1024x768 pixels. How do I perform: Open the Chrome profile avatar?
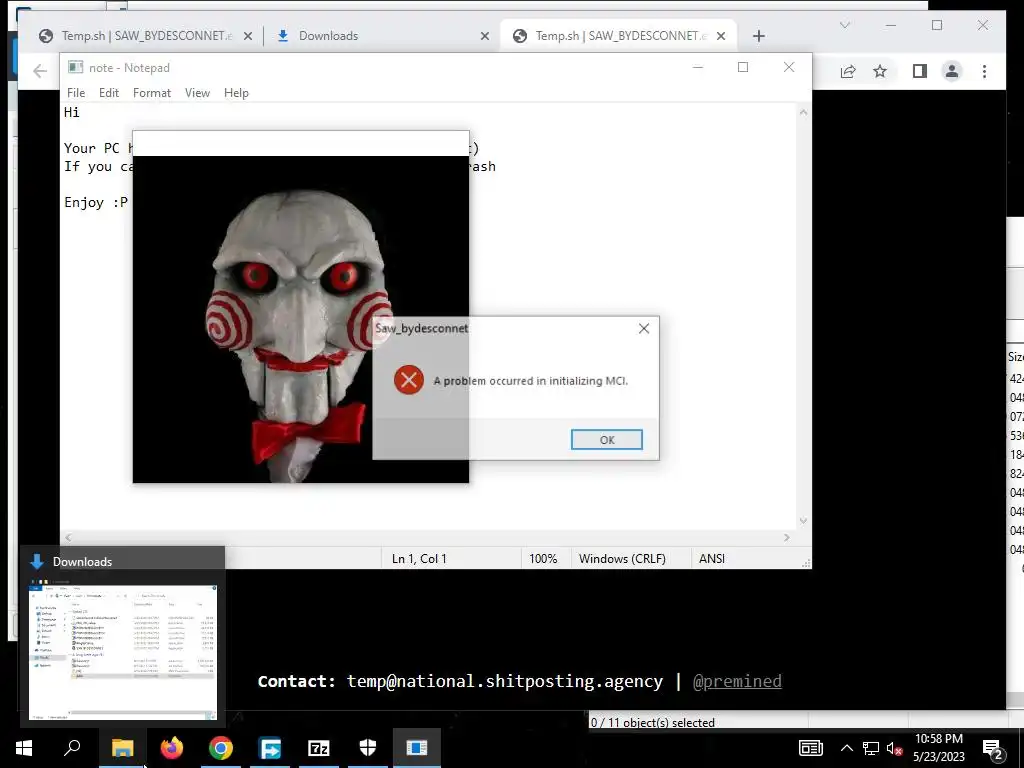[952, 71]
